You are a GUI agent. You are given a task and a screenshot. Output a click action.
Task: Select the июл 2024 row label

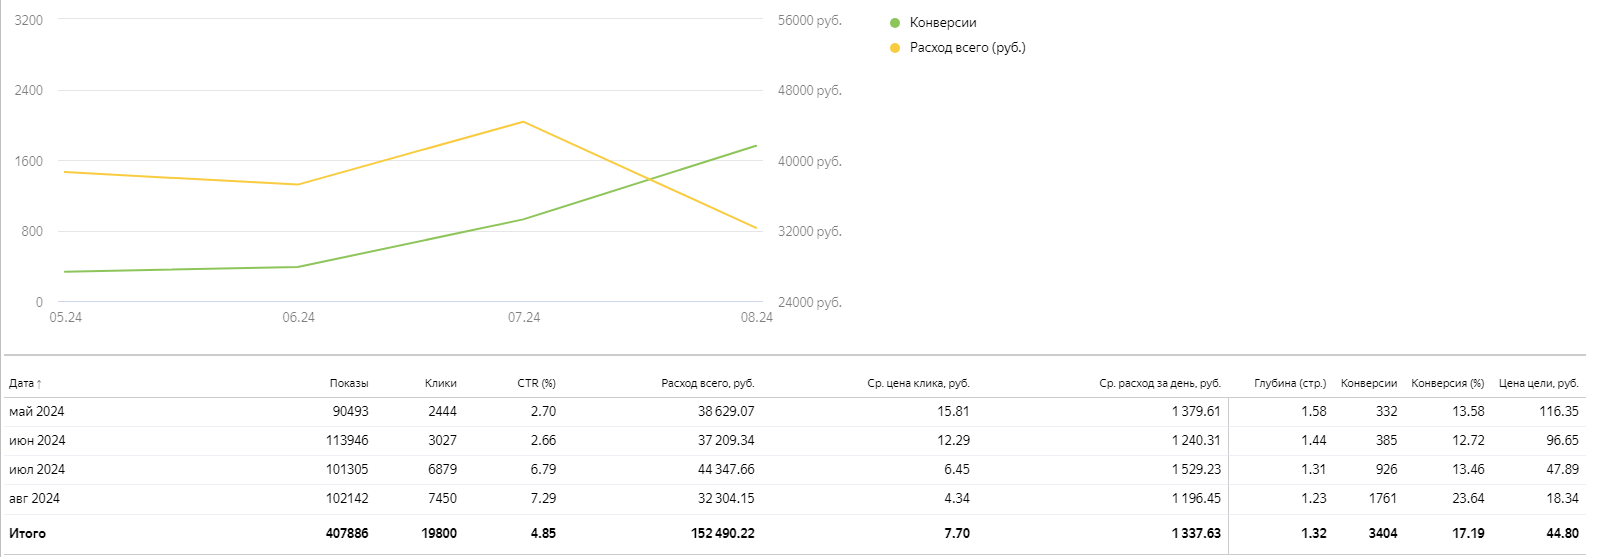click(x=37, y=469)
